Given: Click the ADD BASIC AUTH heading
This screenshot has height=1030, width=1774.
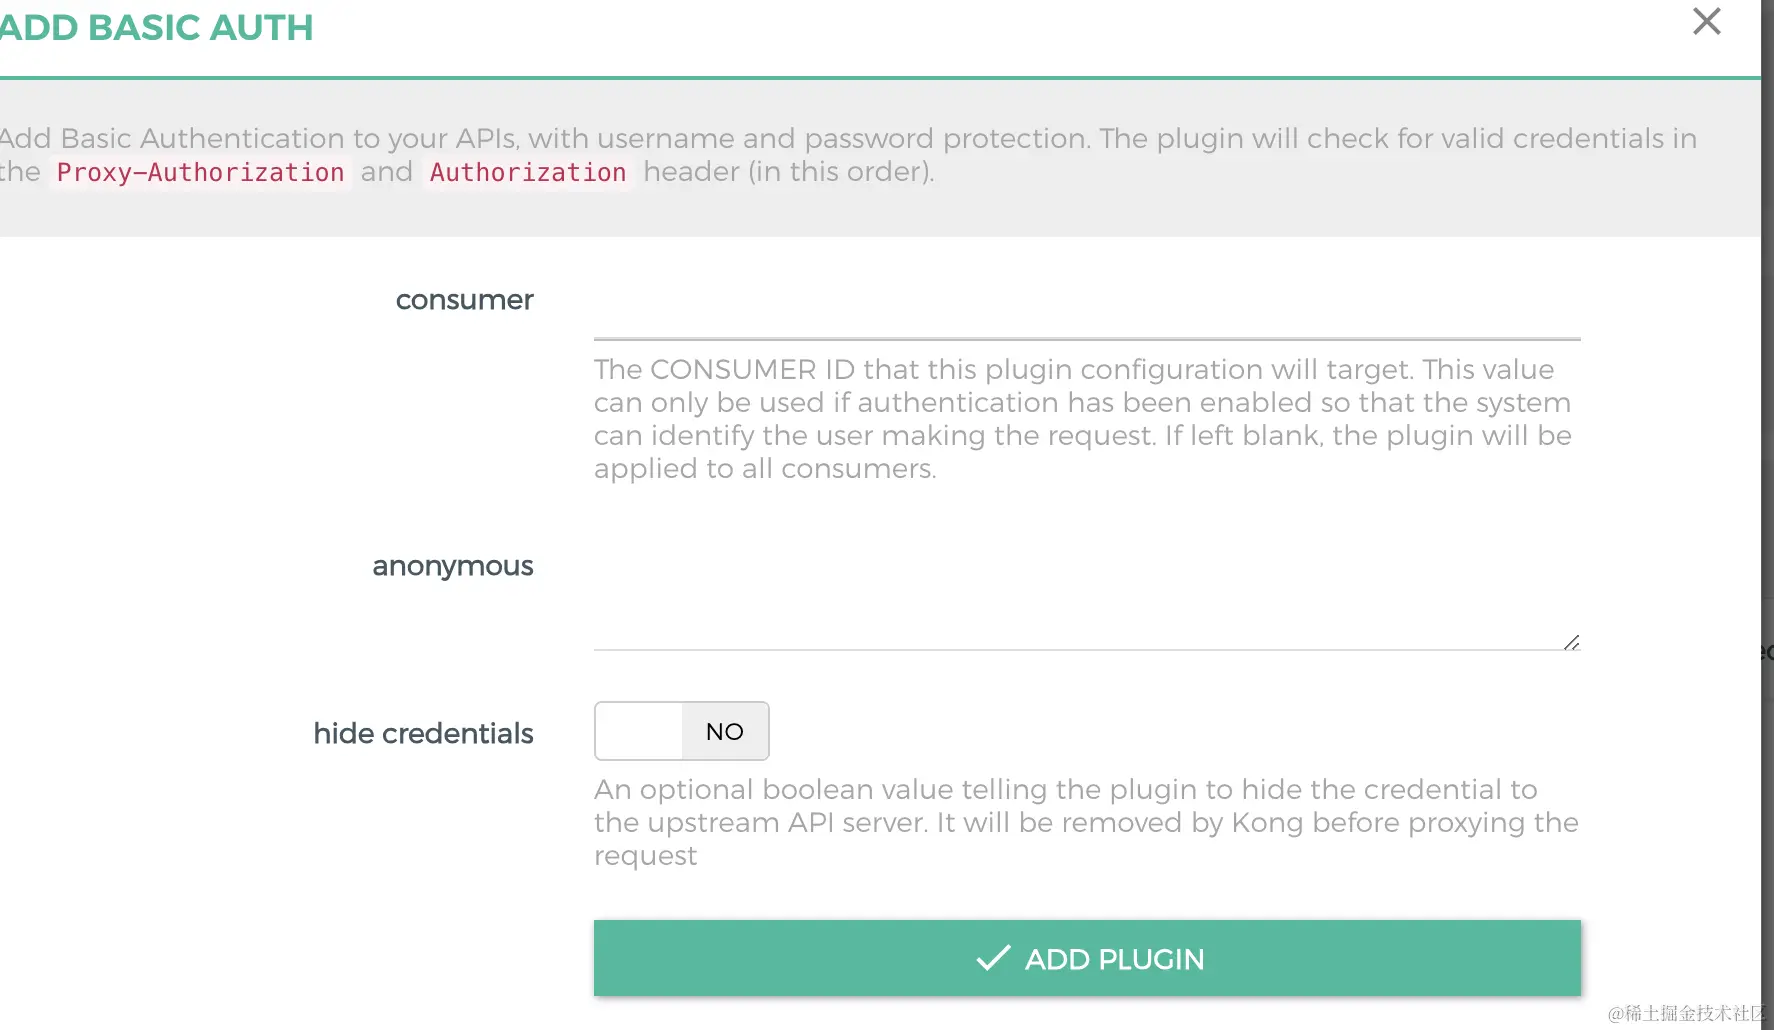Looking at the screenshot, I should click(156, 28).
